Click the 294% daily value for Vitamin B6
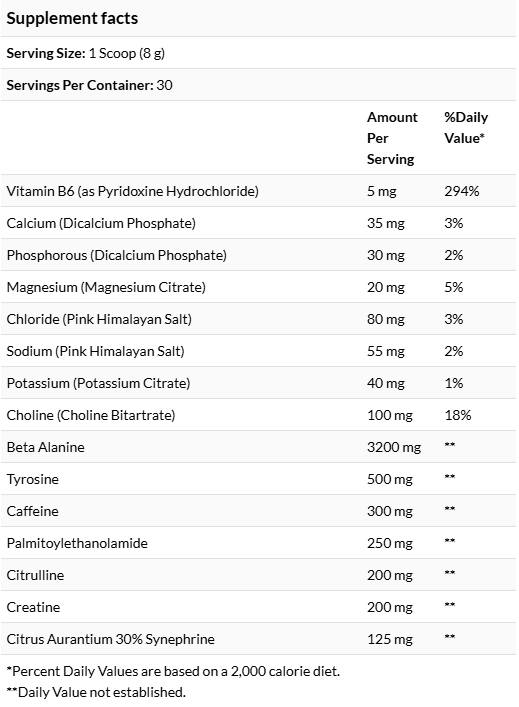The image size is (519, 707). [462, 191]
